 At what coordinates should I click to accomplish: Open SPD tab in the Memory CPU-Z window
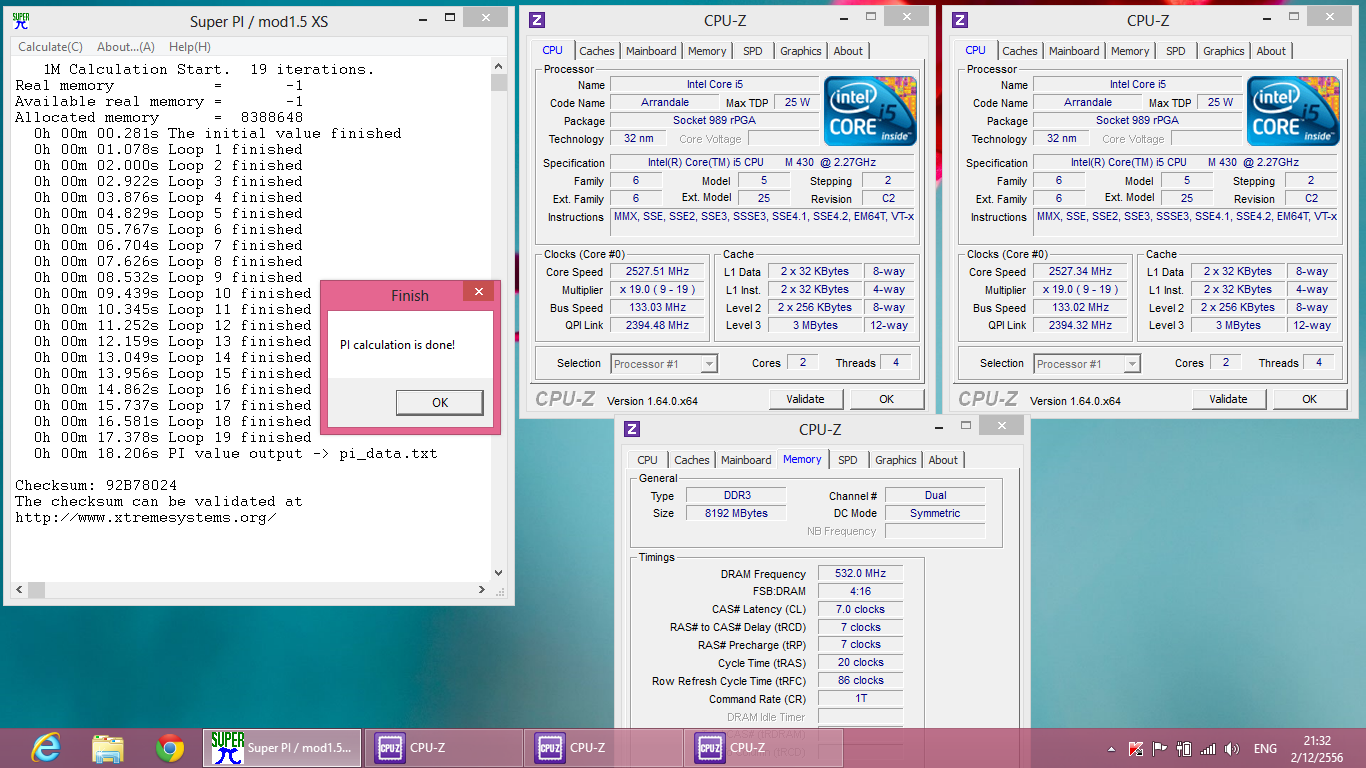(848, 460)
